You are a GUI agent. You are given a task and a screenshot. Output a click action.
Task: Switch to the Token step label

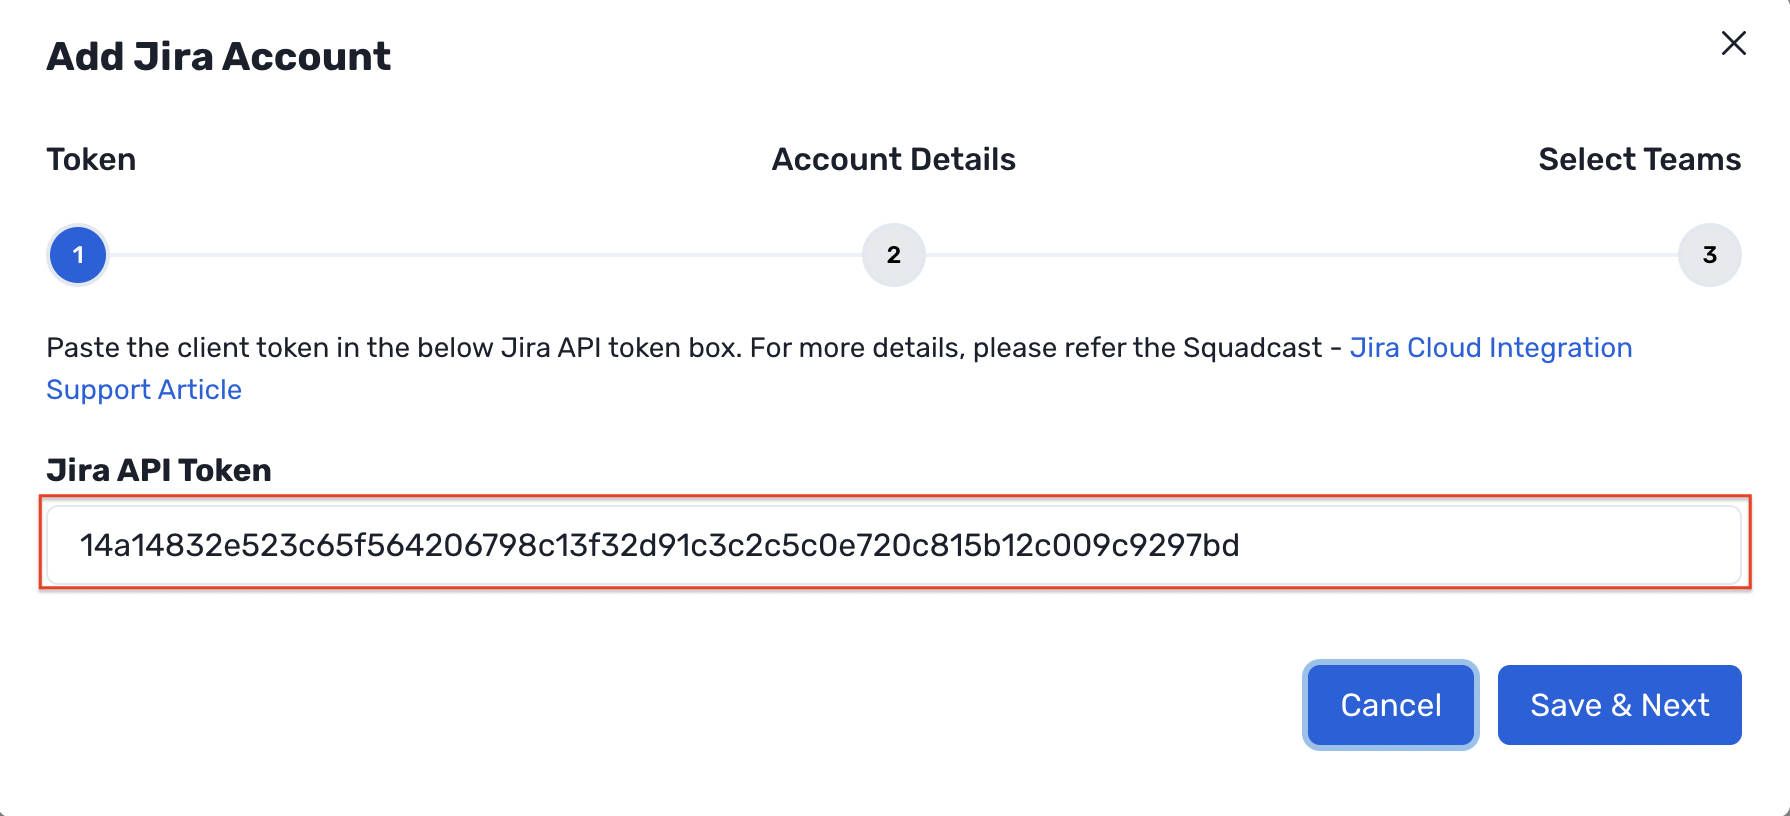point(90,159)
